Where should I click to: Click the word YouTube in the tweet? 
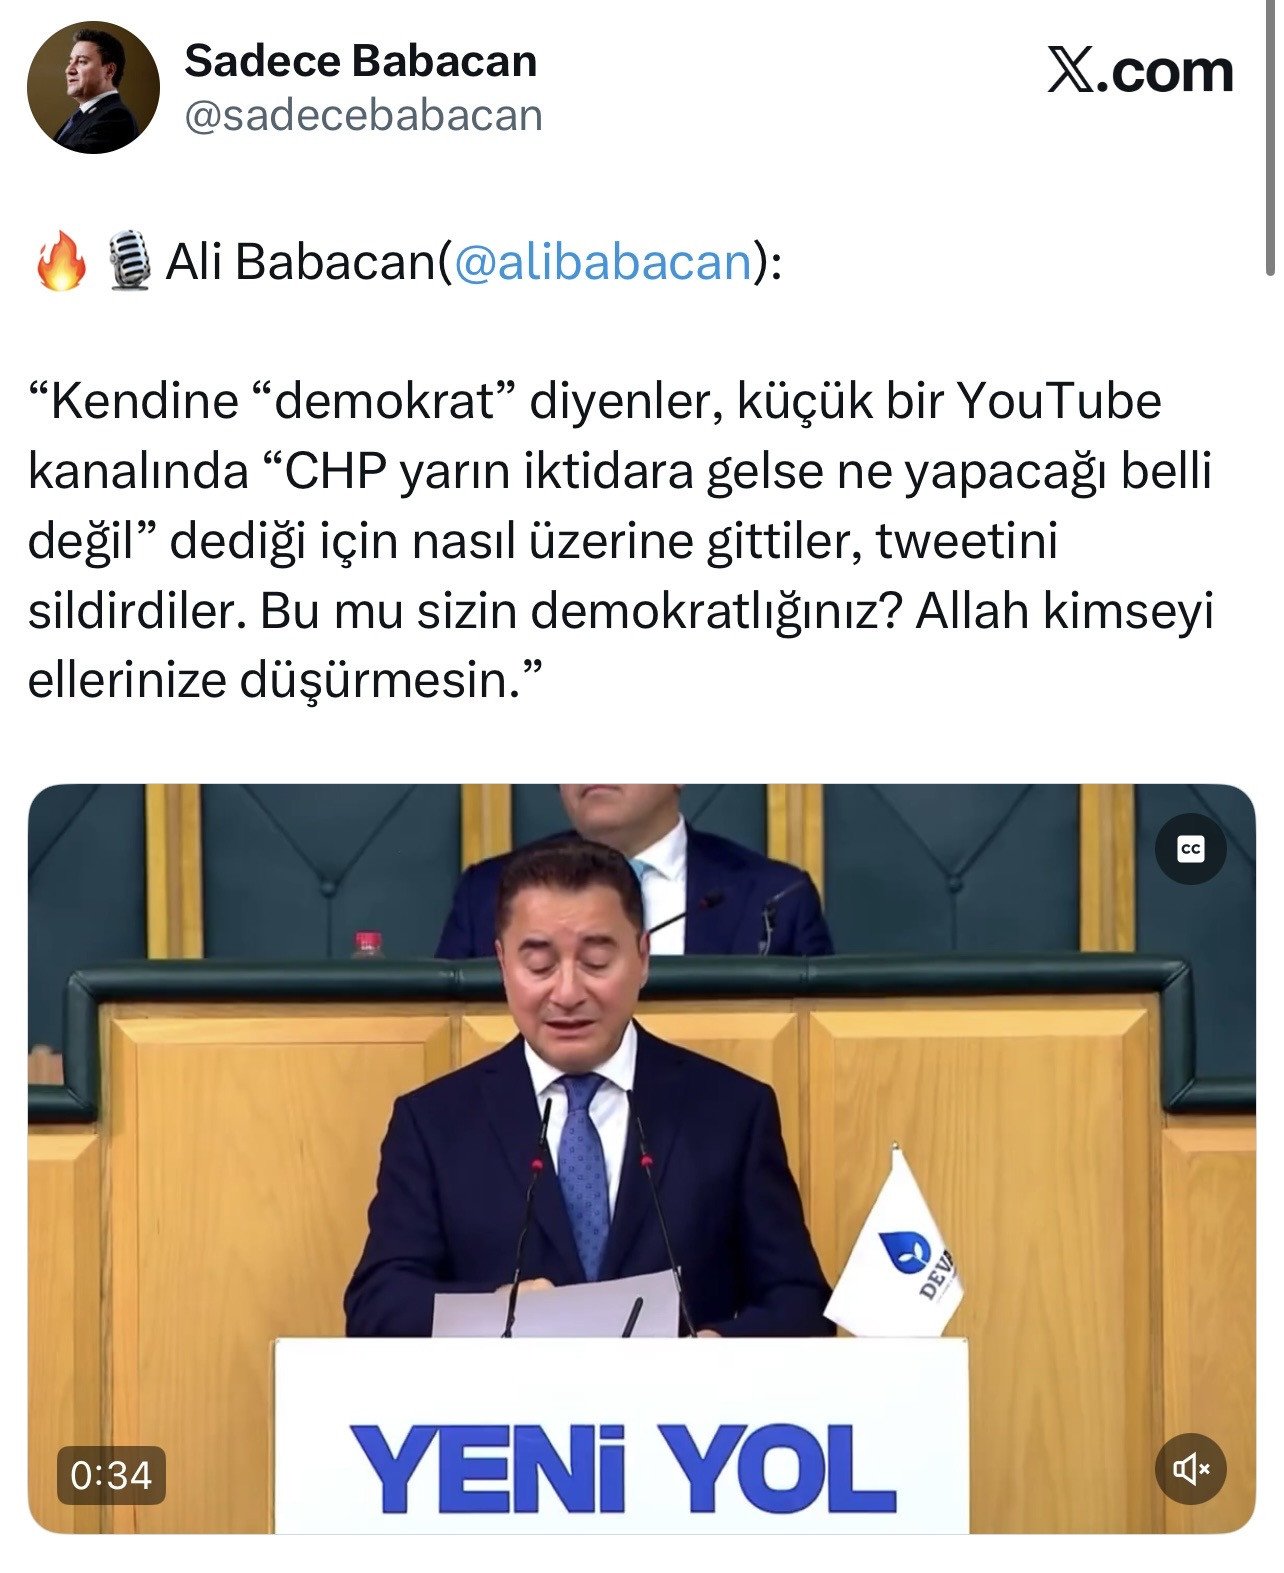(1059, 402)
